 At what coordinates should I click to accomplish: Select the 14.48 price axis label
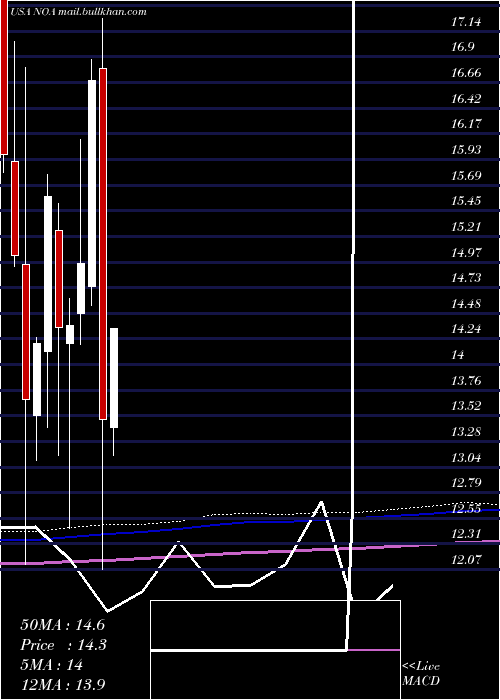(466, 304)
